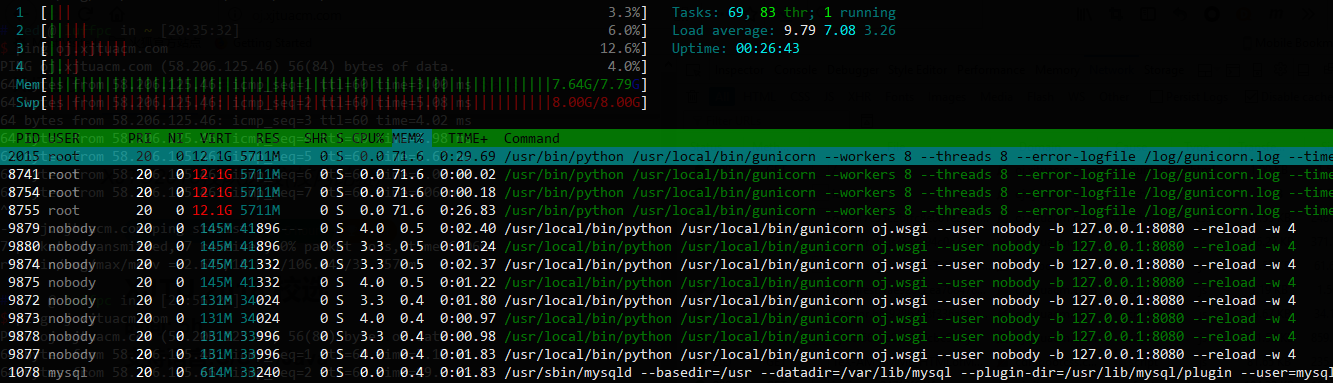The width and height of the screenshot is (1333, 383).
Task: Click the Command column header
Action: point(532,138)
